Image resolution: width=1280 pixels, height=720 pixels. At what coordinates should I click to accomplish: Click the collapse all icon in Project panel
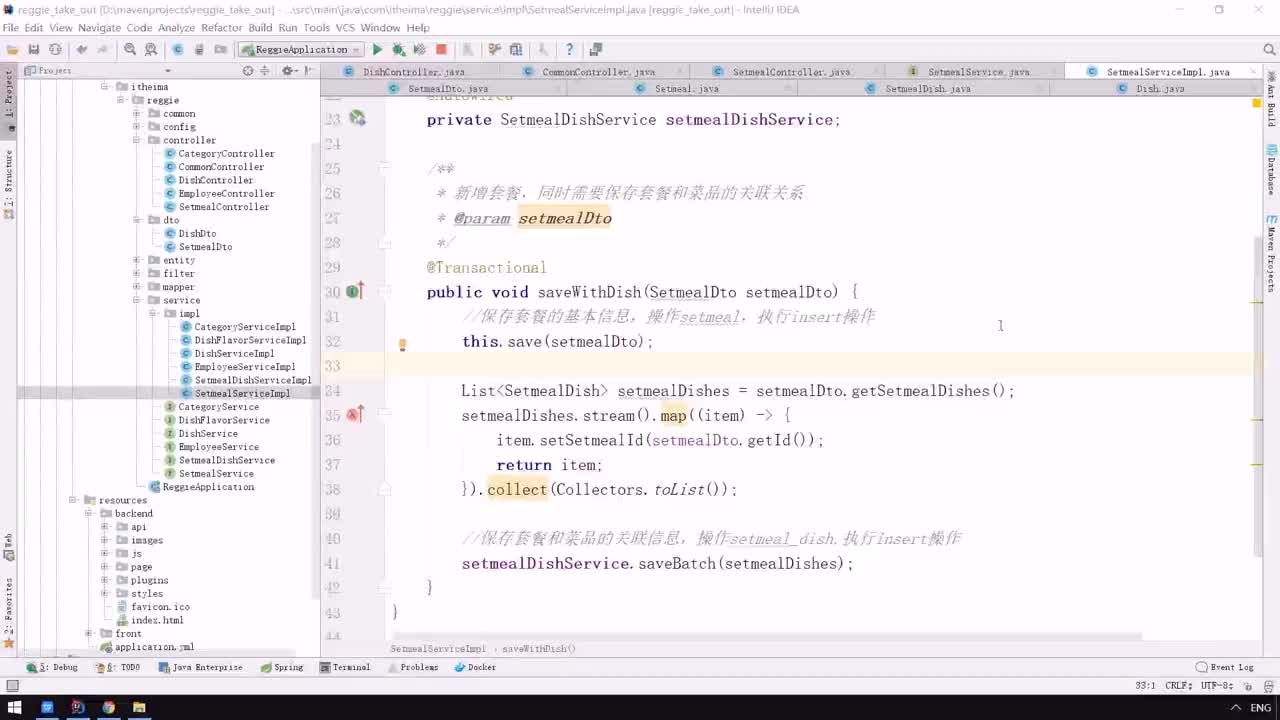[x=265, y=70]
